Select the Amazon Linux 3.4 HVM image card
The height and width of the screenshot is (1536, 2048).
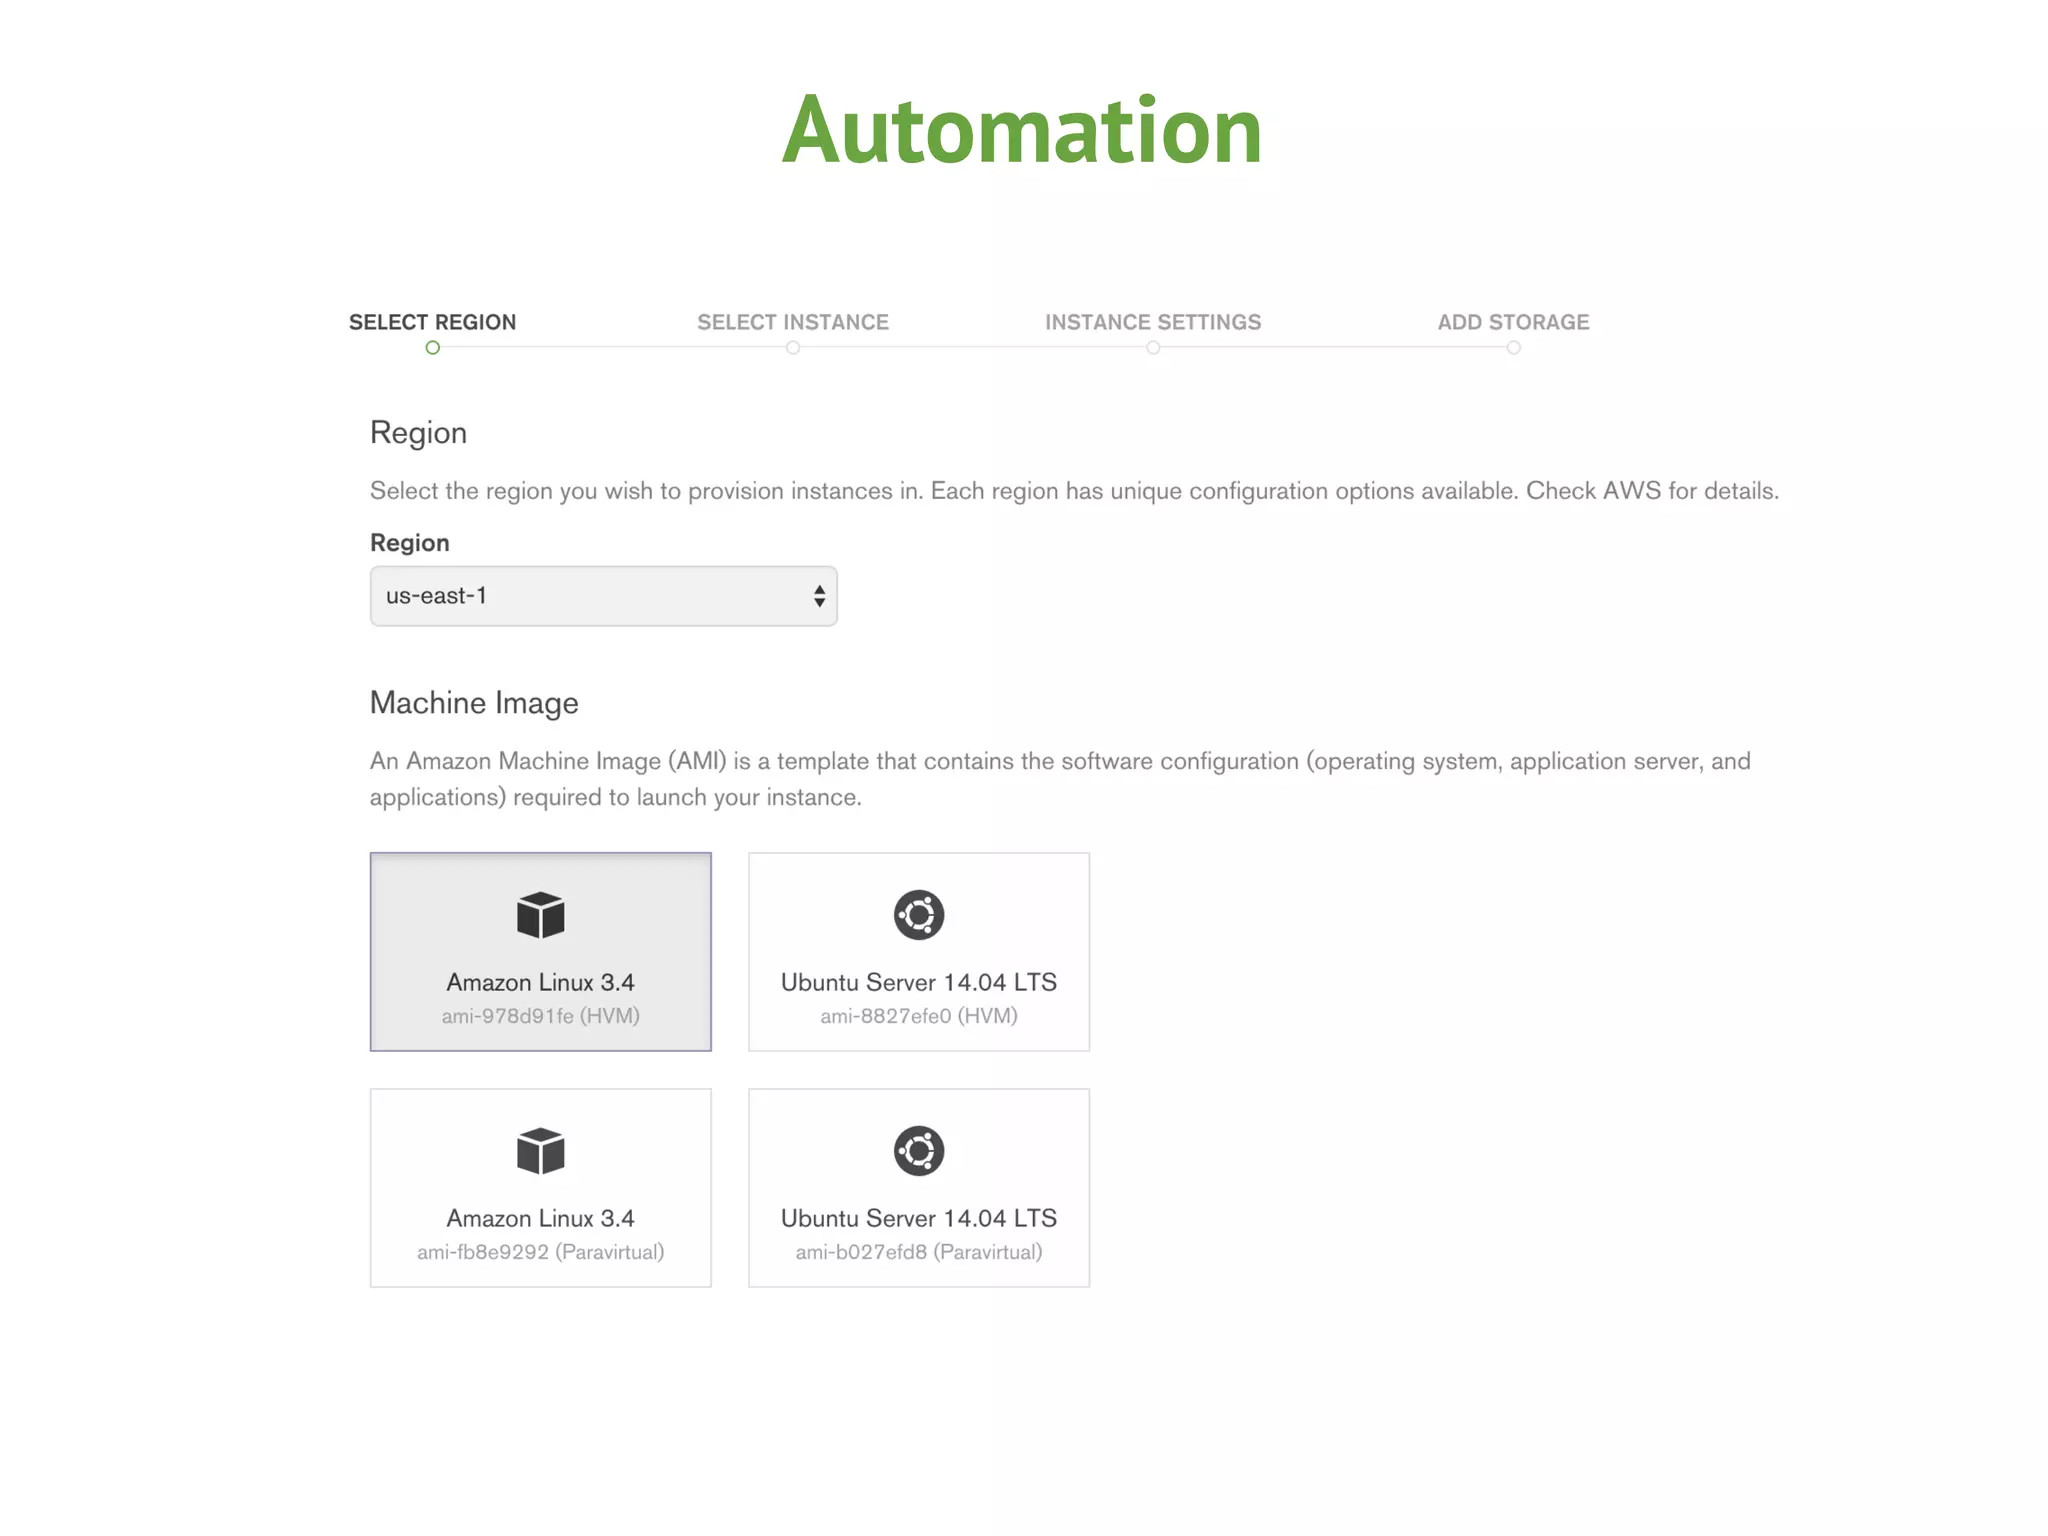pos(540,952)
